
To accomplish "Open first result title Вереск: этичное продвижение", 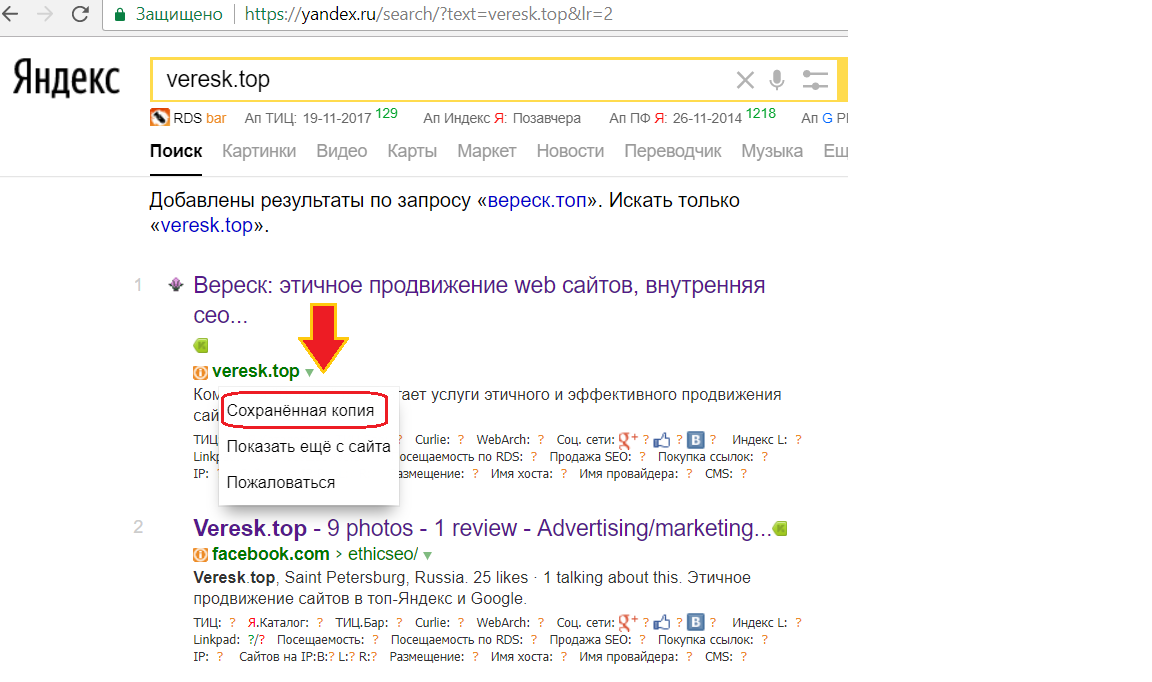I will pos(479,300).
